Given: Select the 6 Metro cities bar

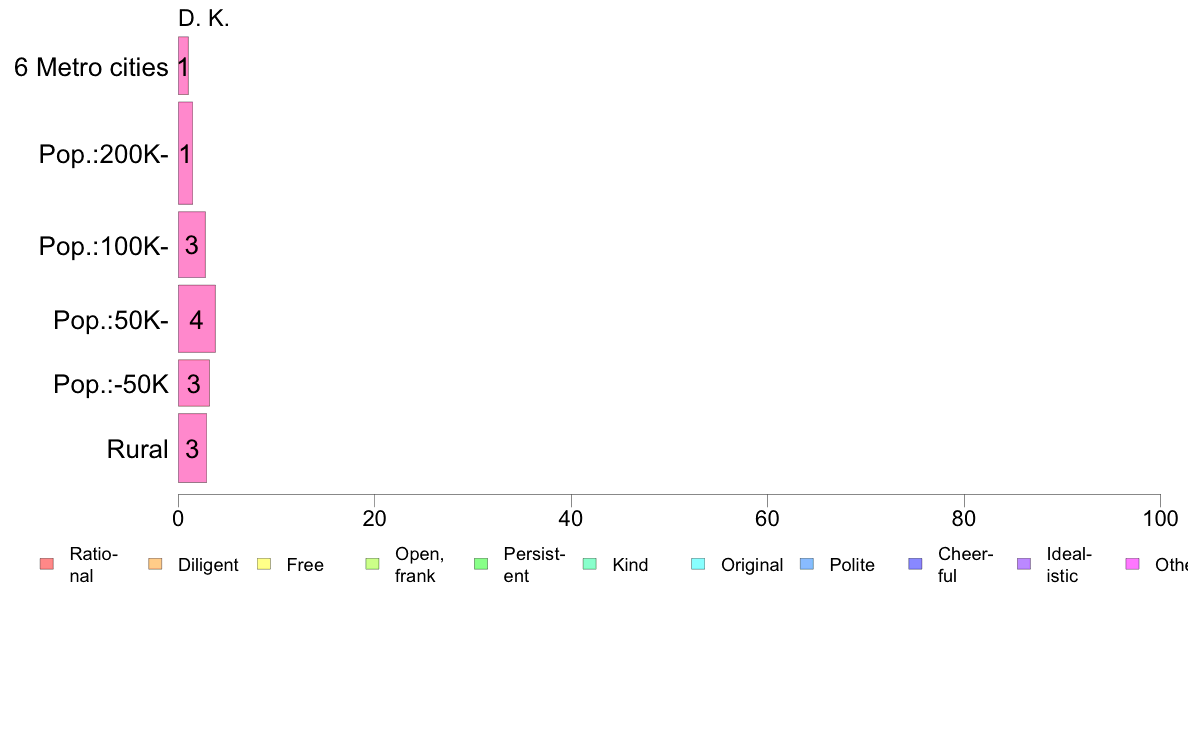Looking at the screenshot, I should [x=183, y=66].
